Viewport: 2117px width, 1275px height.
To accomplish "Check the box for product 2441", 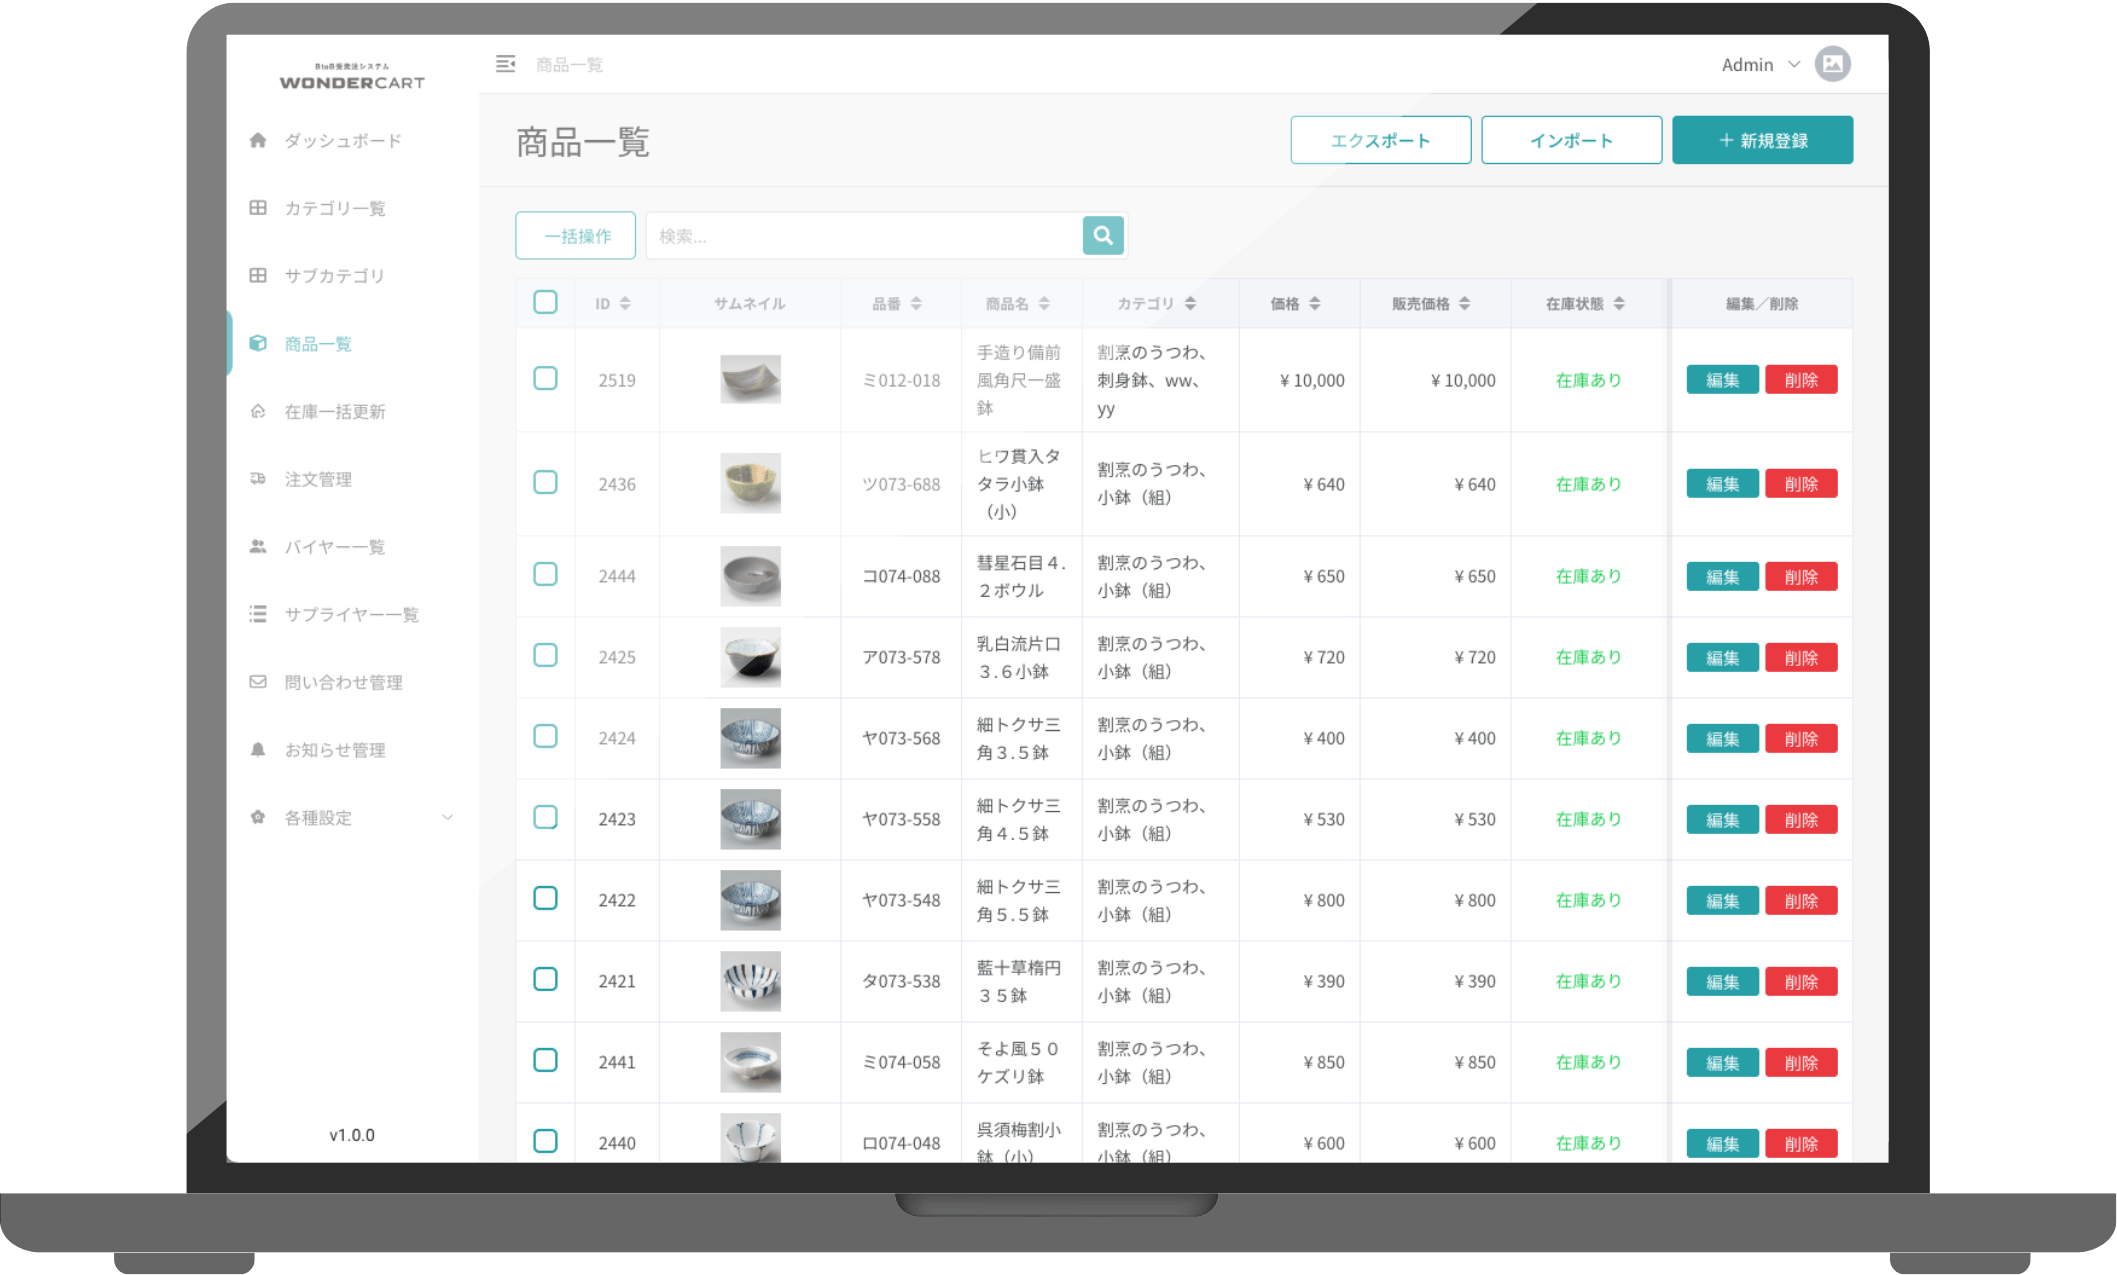I will pos(545,1060).
